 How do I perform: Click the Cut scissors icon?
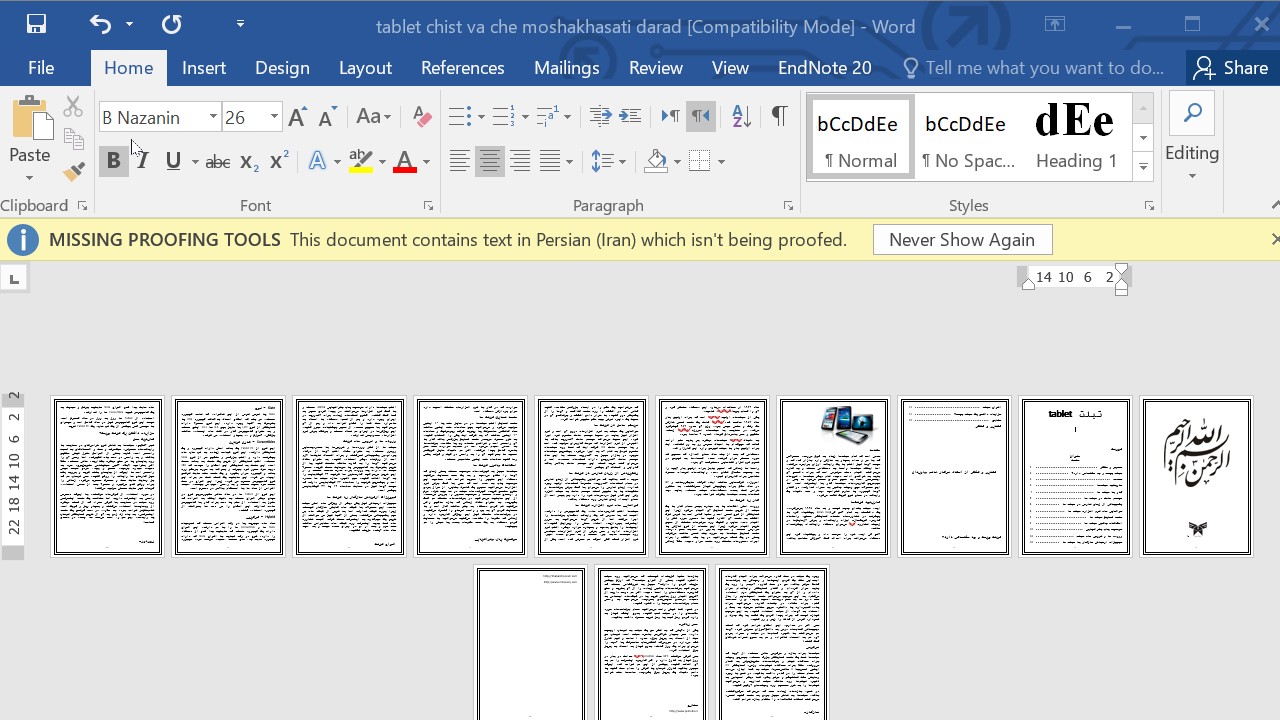pos(73,107)
